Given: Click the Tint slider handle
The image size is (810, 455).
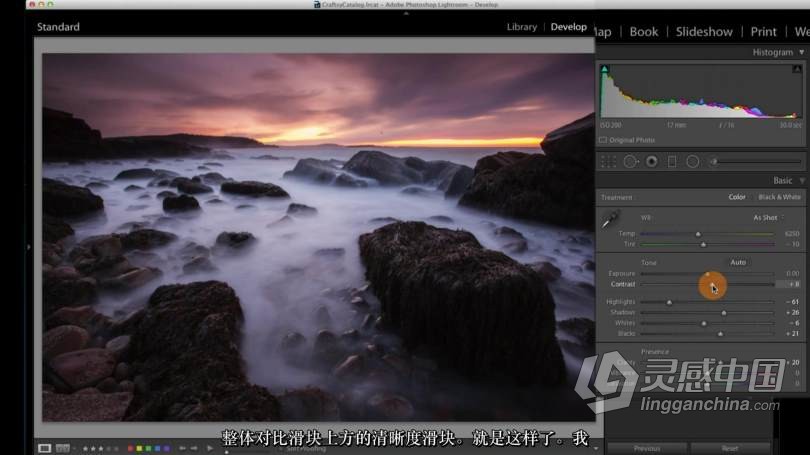Looking at the screenshot, I should [x=704, y=245].
